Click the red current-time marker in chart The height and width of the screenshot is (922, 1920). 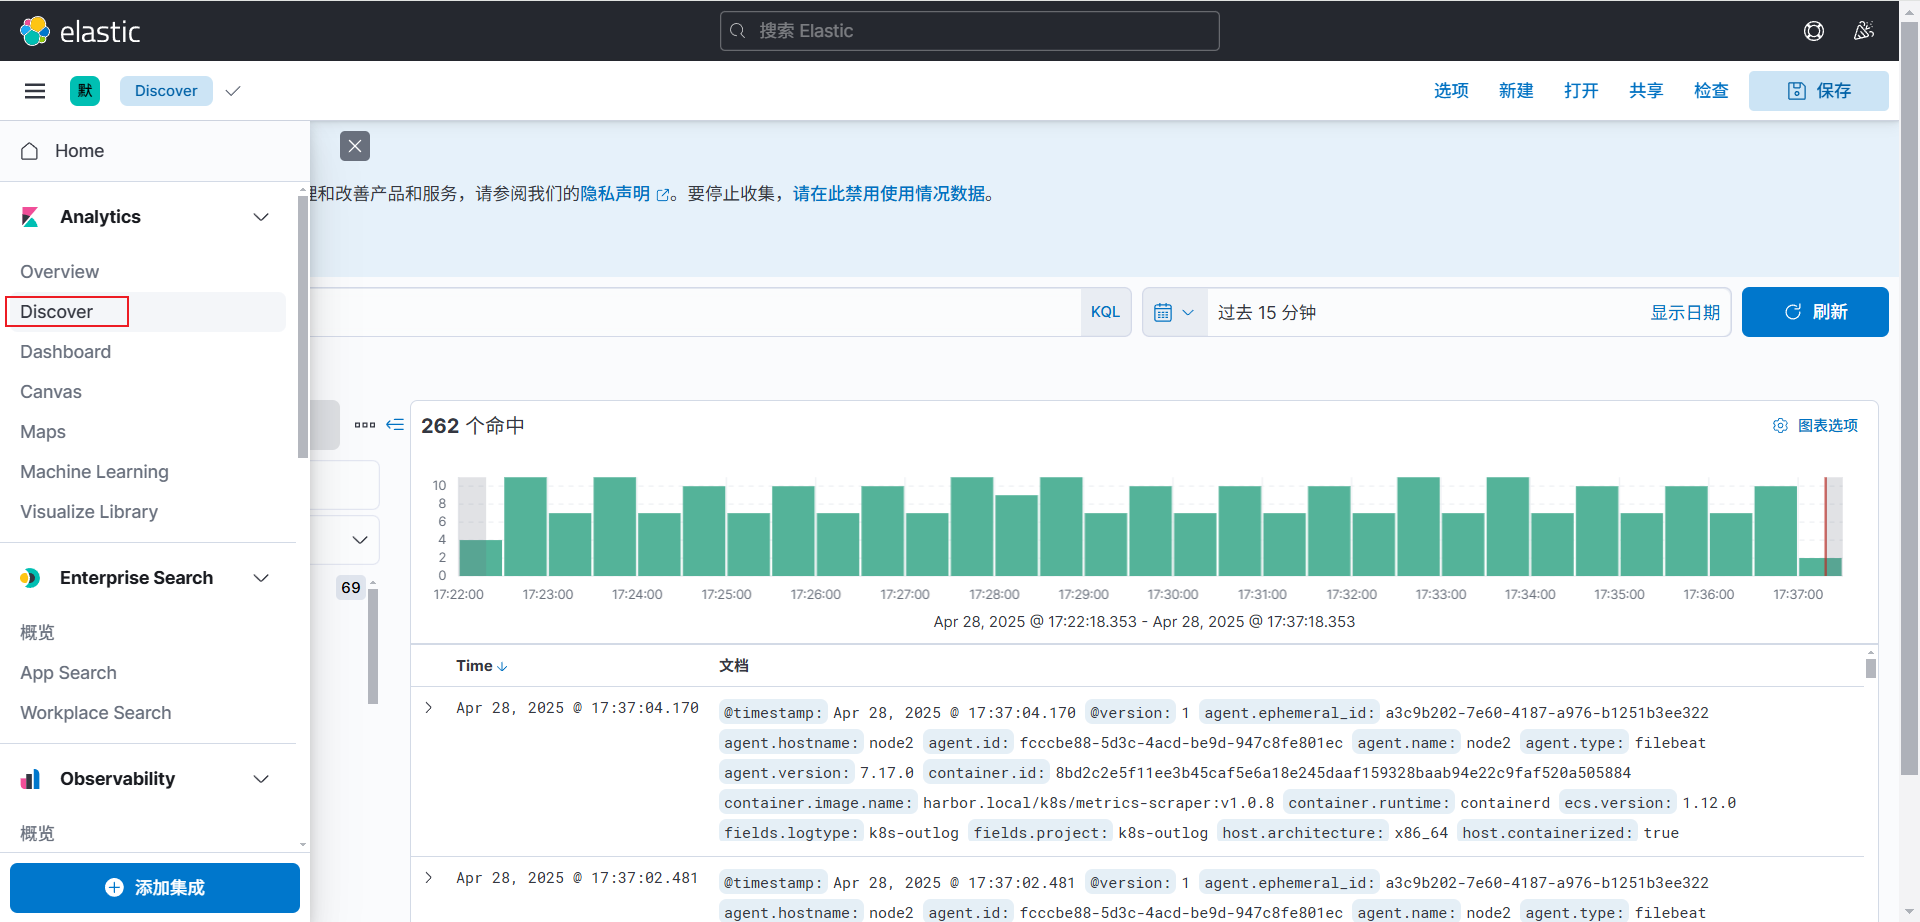click(x=1825, y=526)
